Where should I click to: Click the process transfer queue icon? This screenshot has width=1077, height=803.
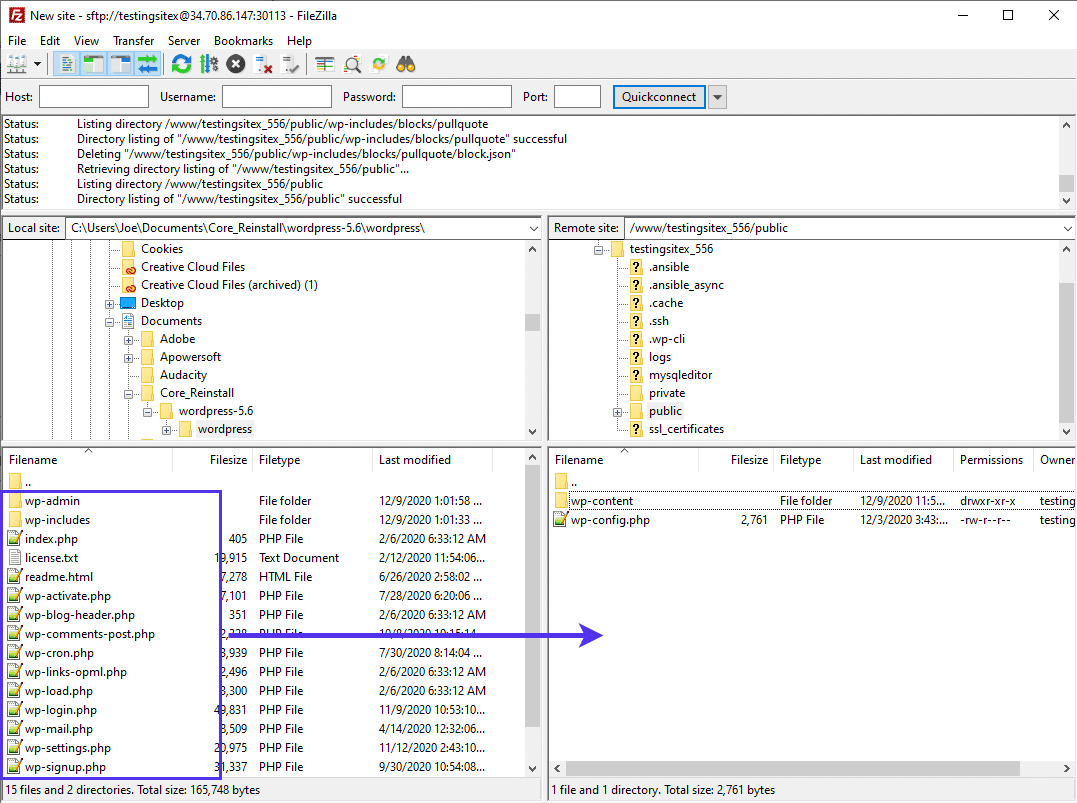[208, 64]
